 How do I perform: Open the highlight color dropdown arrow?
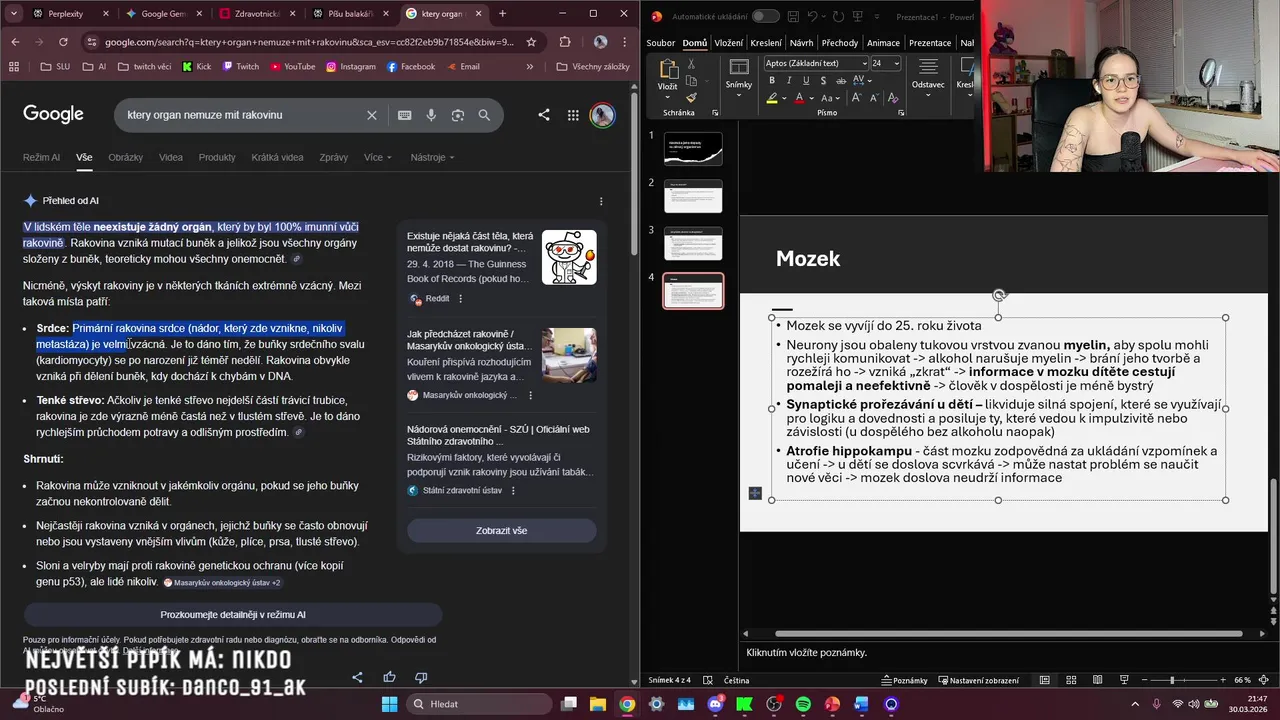pyautogui.click(x=785, y=98)
